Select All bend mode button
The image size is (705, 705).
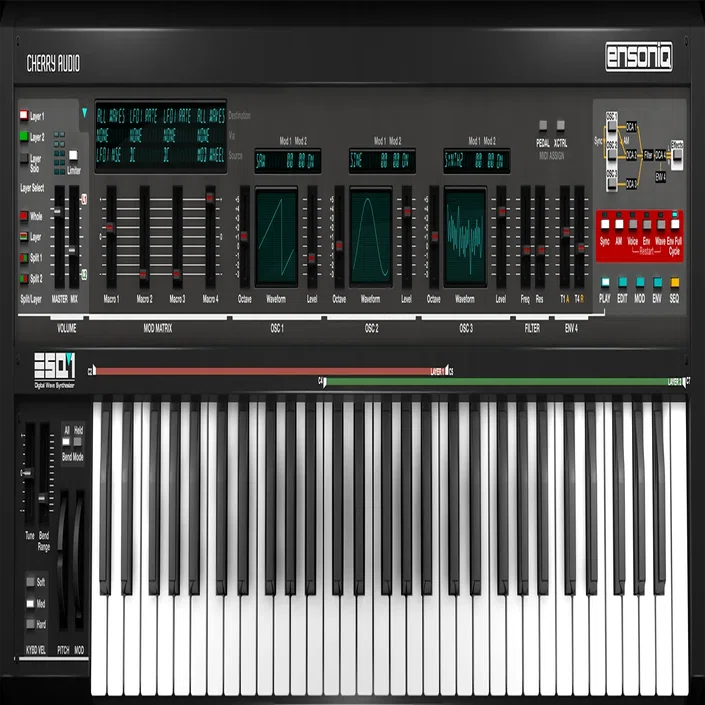[x=66, y=442]
